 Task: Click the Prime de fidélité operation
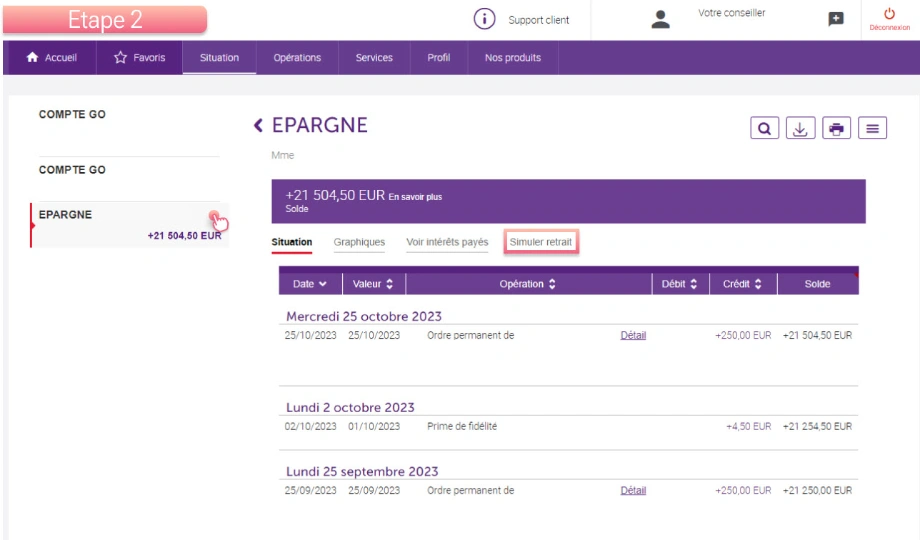[462, 426]
